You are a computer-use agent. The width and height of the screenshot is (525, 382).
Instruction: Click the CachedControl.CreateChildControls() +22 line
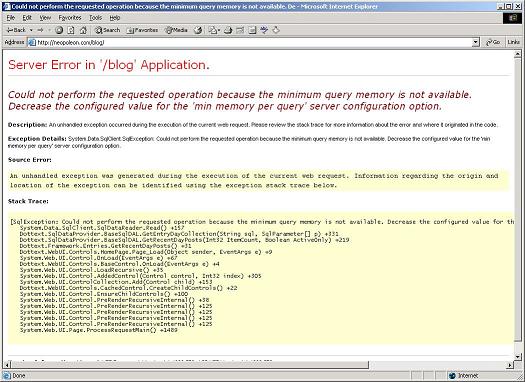[128, 288]
